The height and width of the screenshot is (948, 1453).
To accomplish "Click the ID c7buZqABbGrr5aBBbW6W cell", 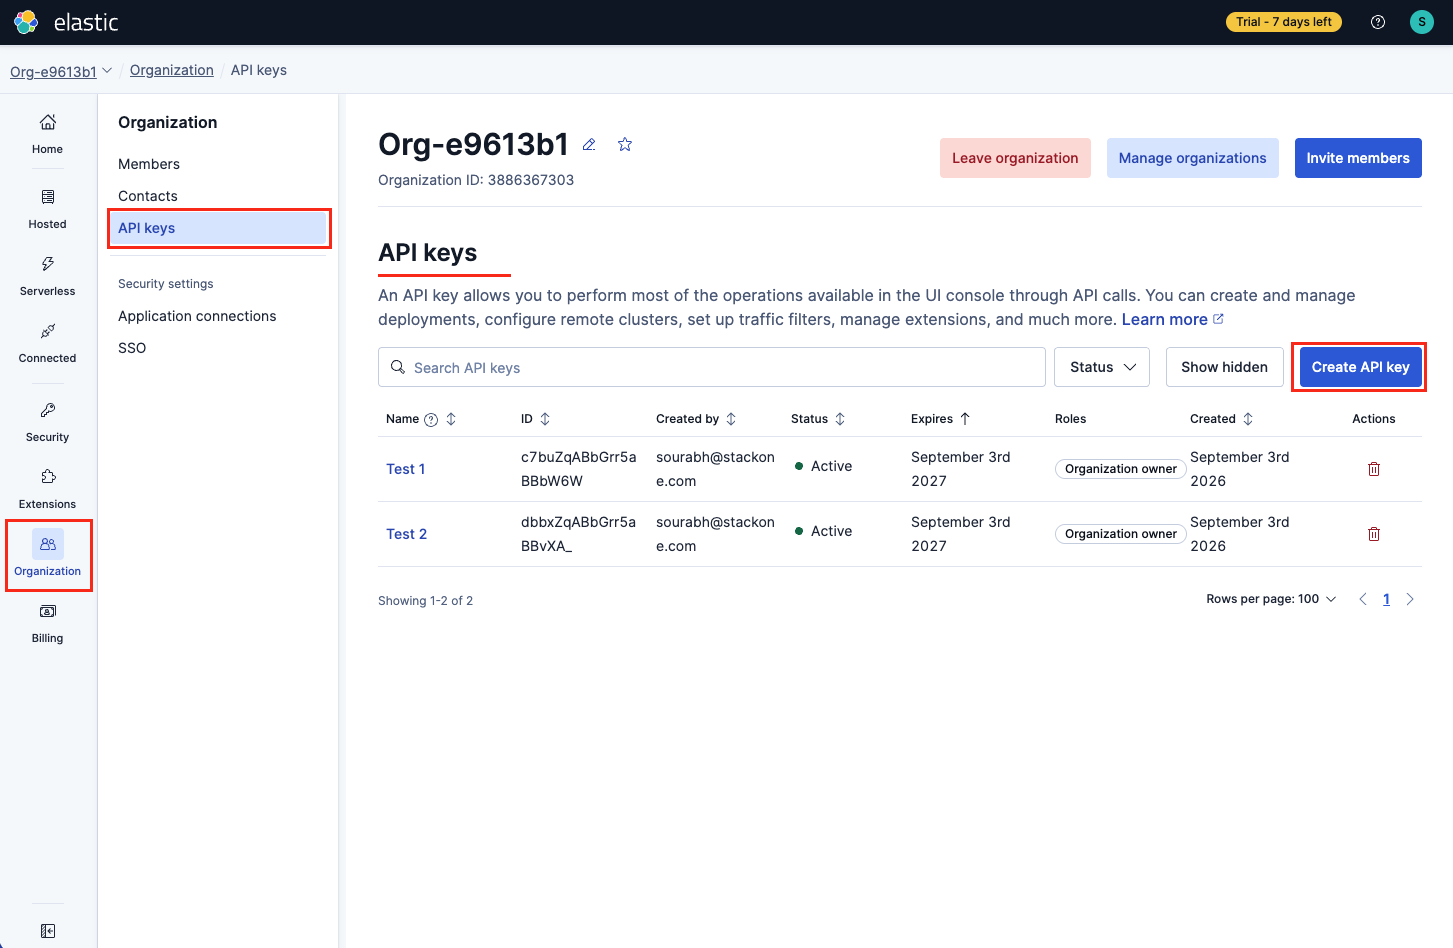I will (579, 469).
